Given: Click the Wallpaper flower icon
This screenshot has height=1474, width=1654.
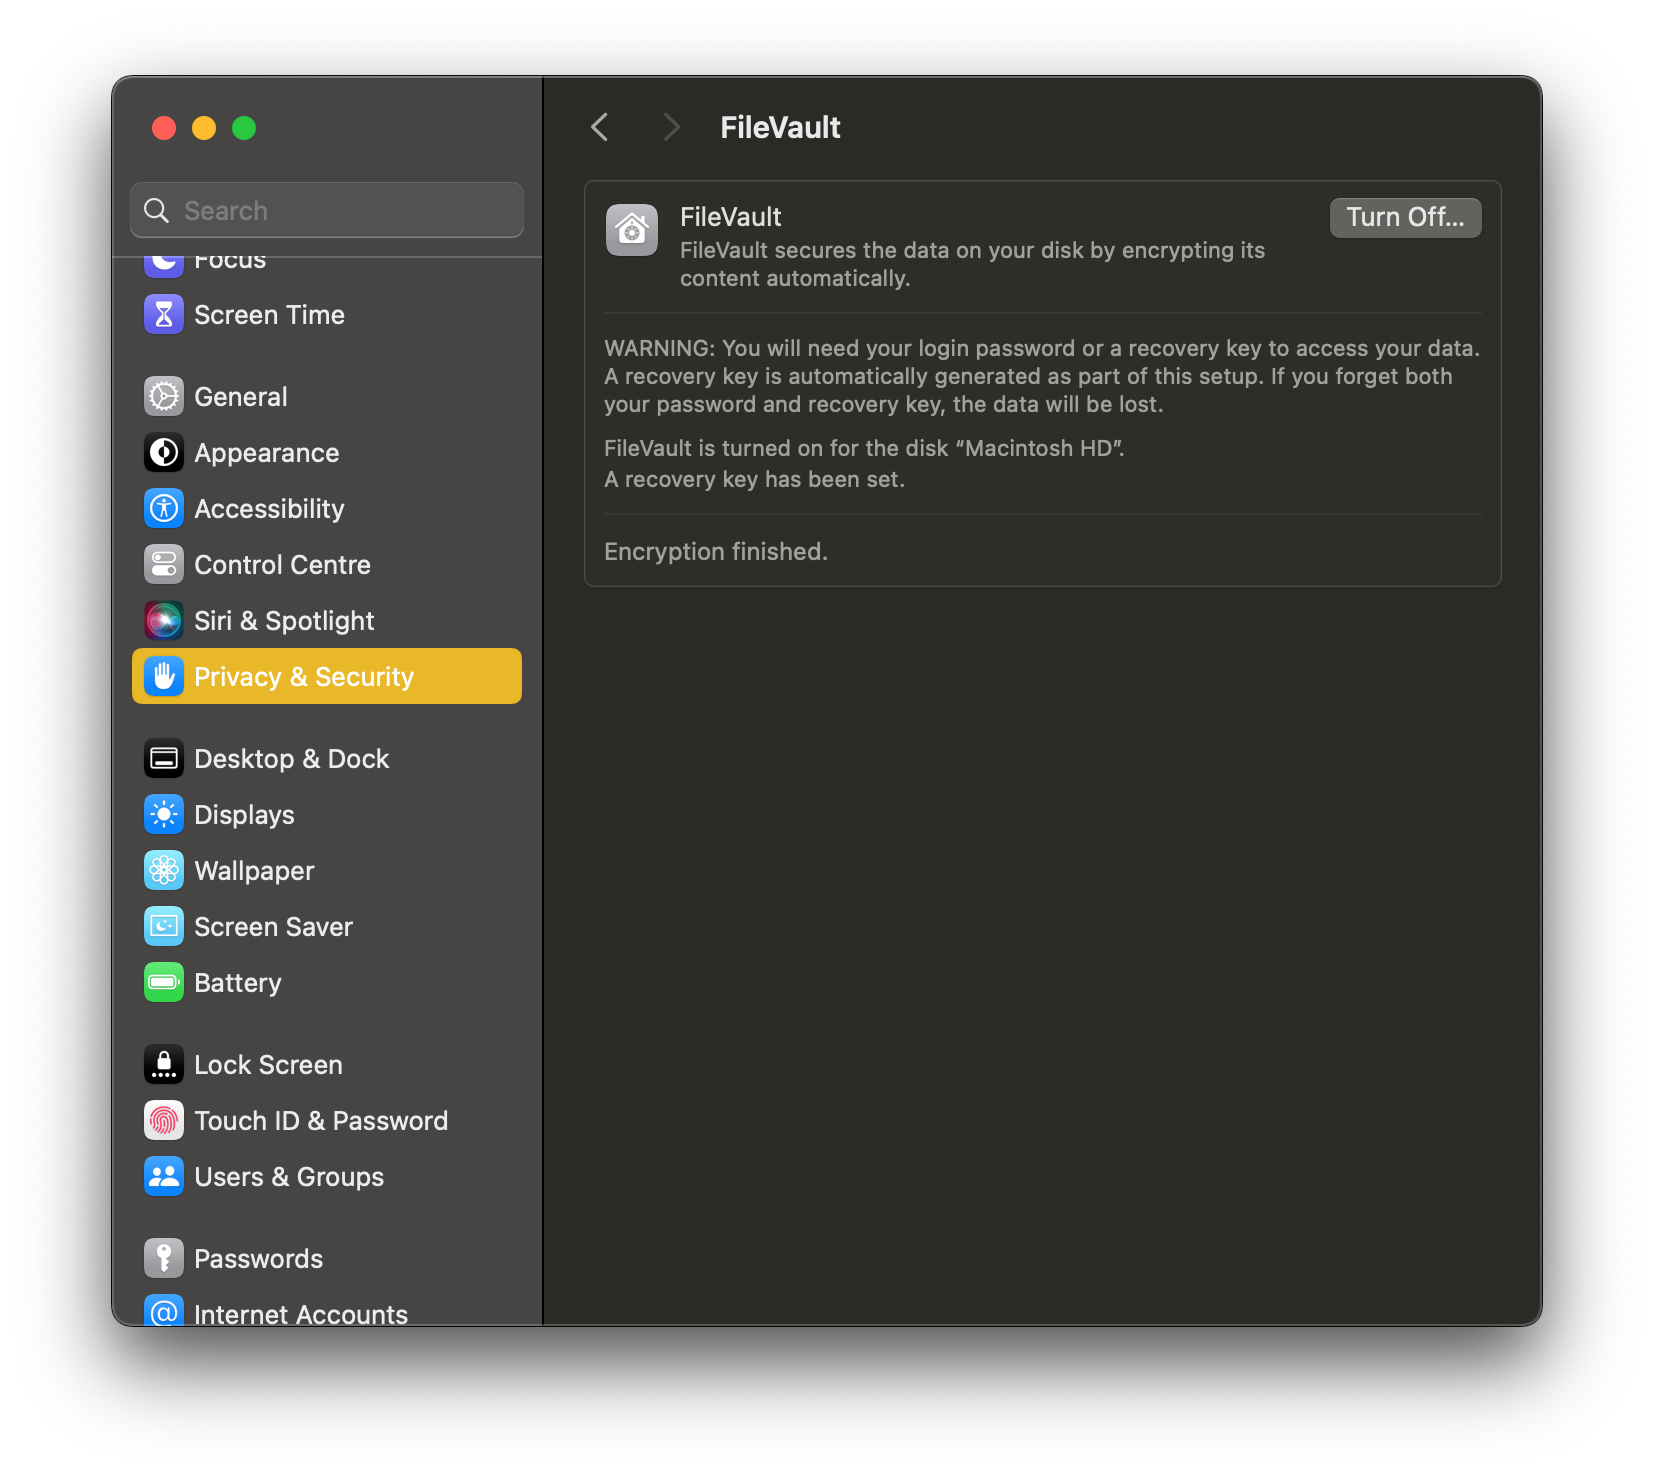Looking at the screenshot, I should (164, 871).
